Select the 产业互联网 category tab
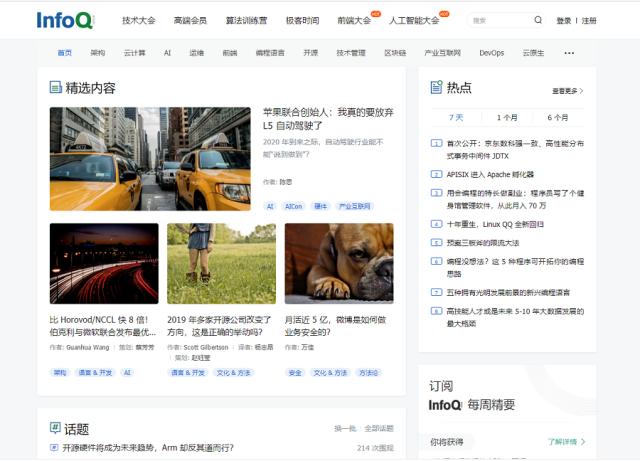The image size is (640, 461). [443, 53]
